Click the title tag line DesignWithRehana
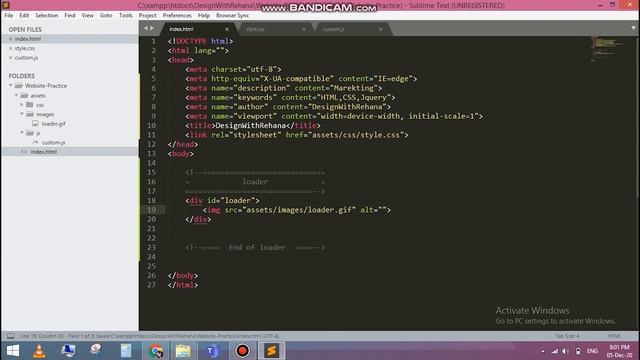This screenshot has height=360, width=640. (x=253, y=125)
